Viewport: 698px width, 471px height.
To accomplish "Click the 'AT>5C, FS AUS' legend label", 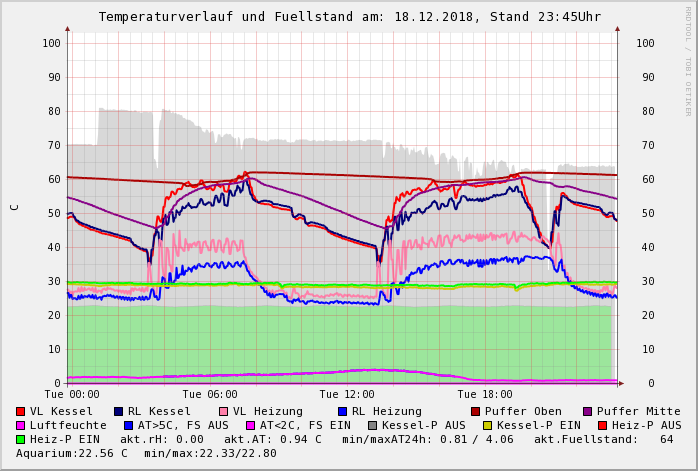I will click(x=185, y=425).
